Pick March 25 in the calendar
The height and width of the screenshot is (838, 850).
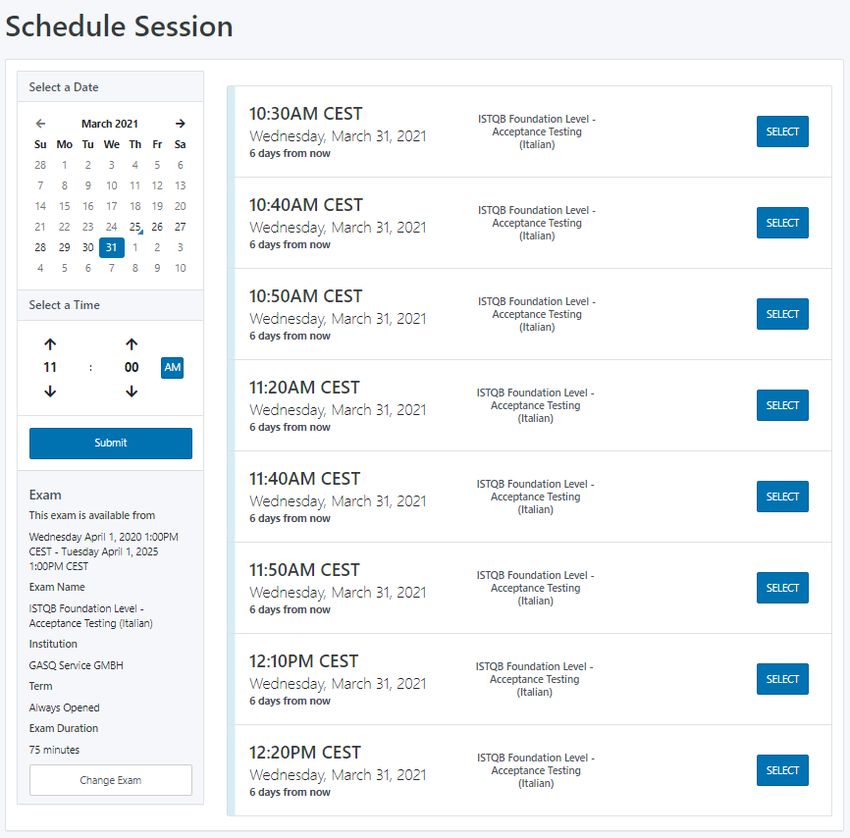tap(135, 227)
